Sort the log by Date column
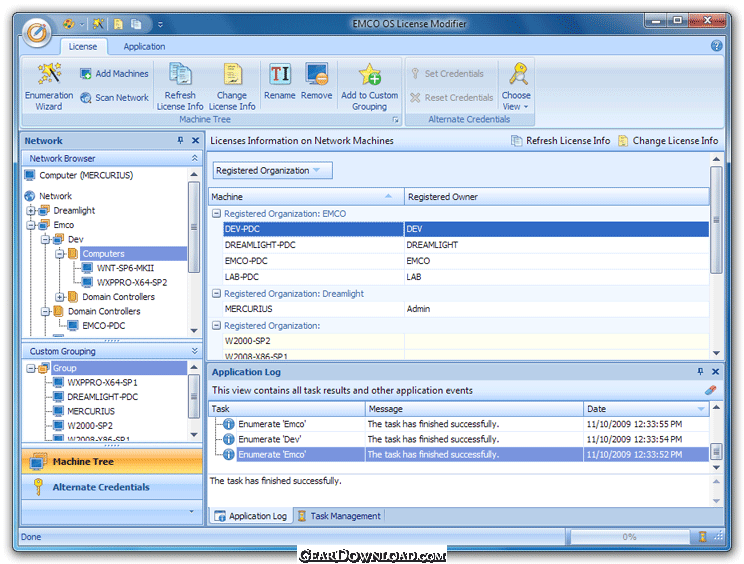The height and width of the screenshot is (564, 744). pyautogui.click(x=646, y=408)
